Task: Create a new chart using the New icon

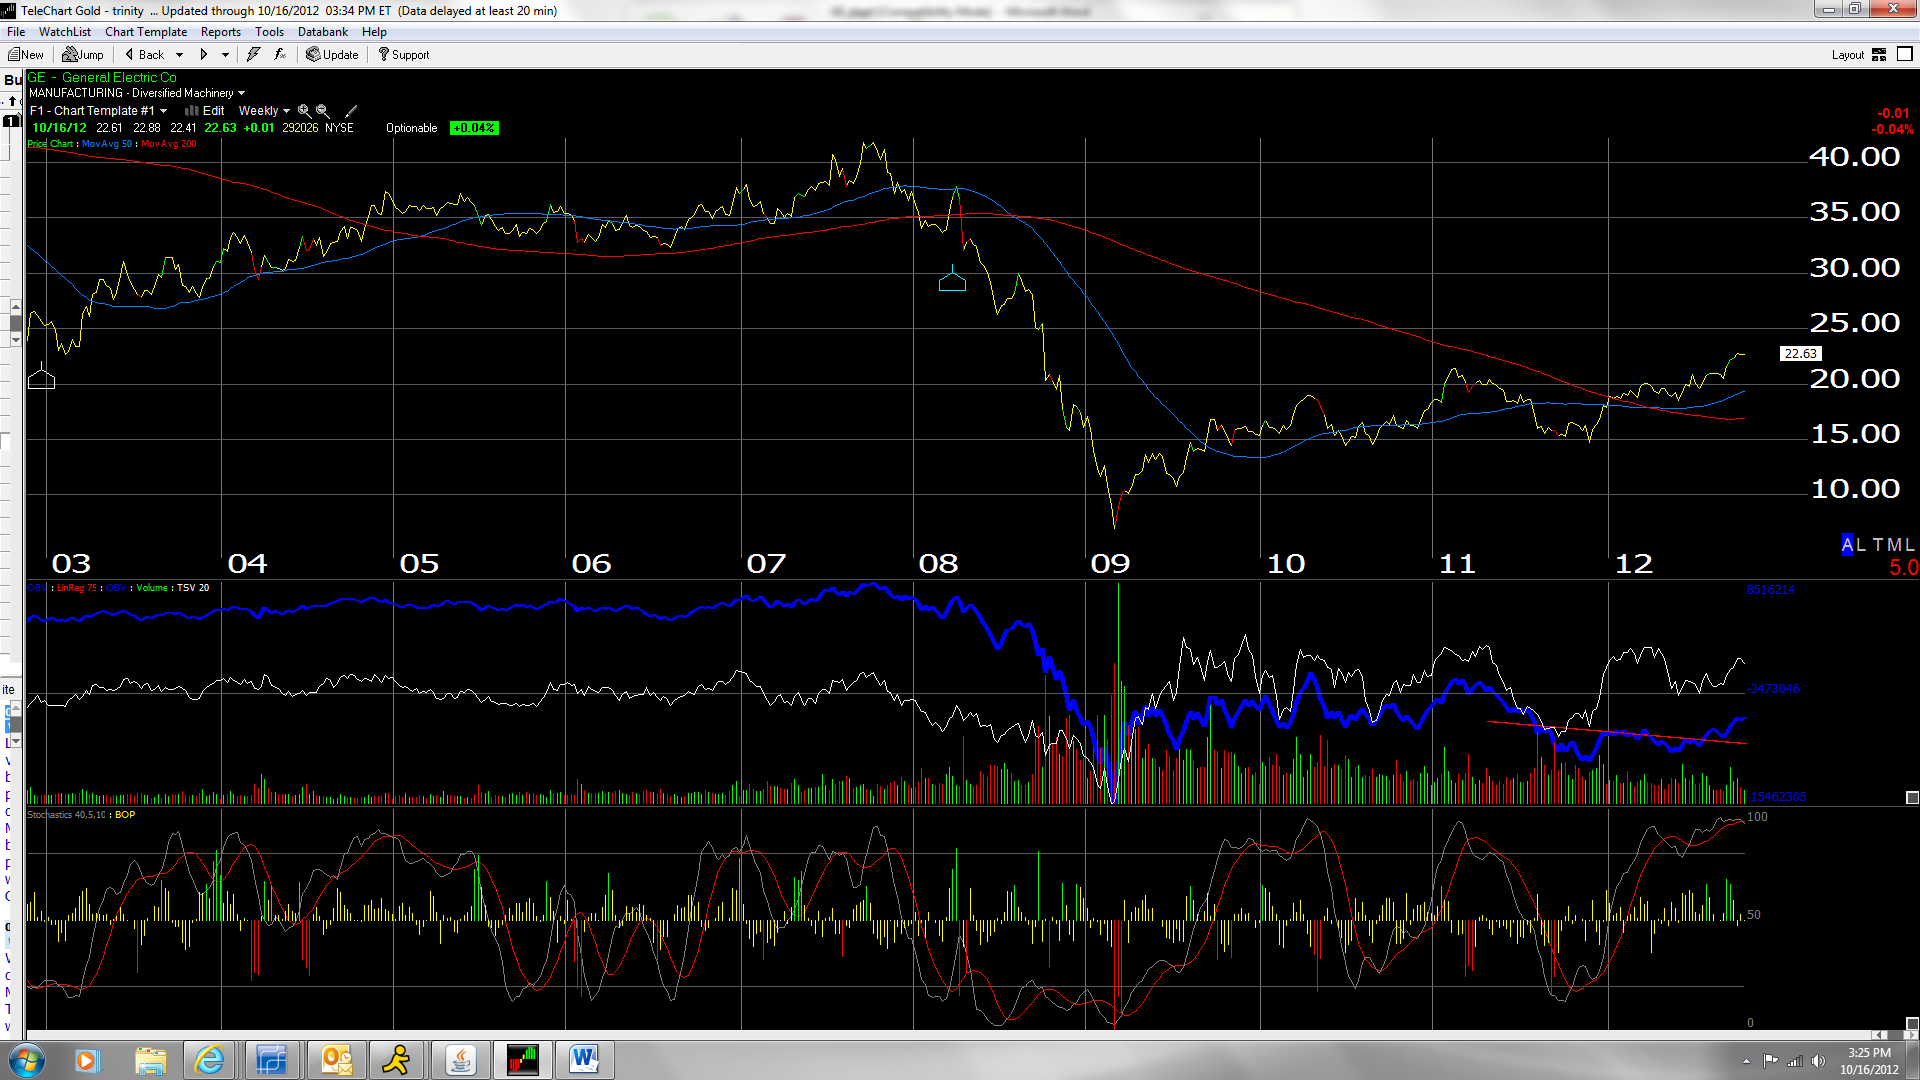Action: click(25, 54)
